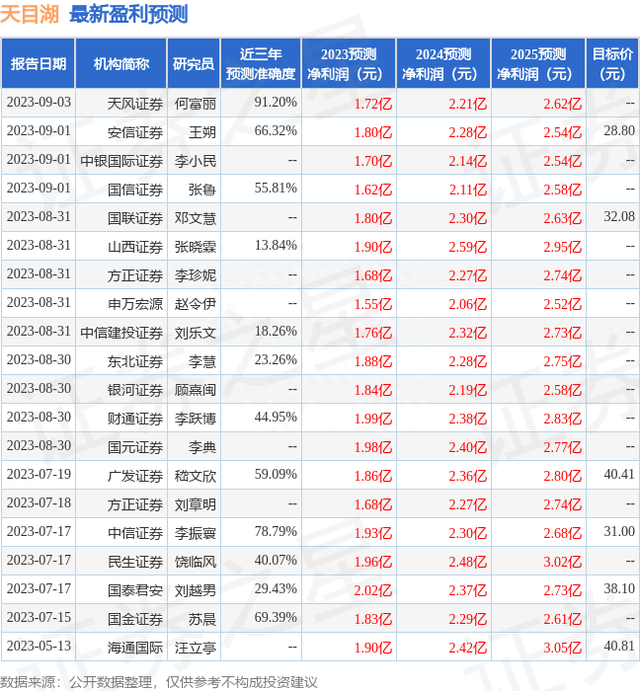This screenshot has width=640, height=691.
Task: Click the 2.95亿 2025 forecast value
Action: click(562, 247)
